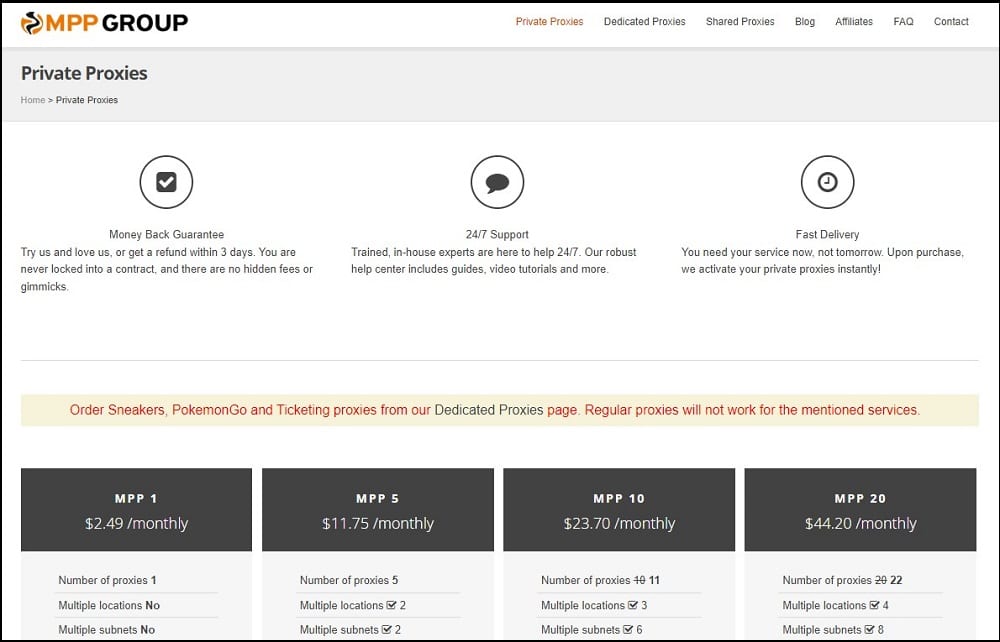Click the "Money Back Guarantee" heading
The image size is (1000, 642).
[x=166, y=235]
